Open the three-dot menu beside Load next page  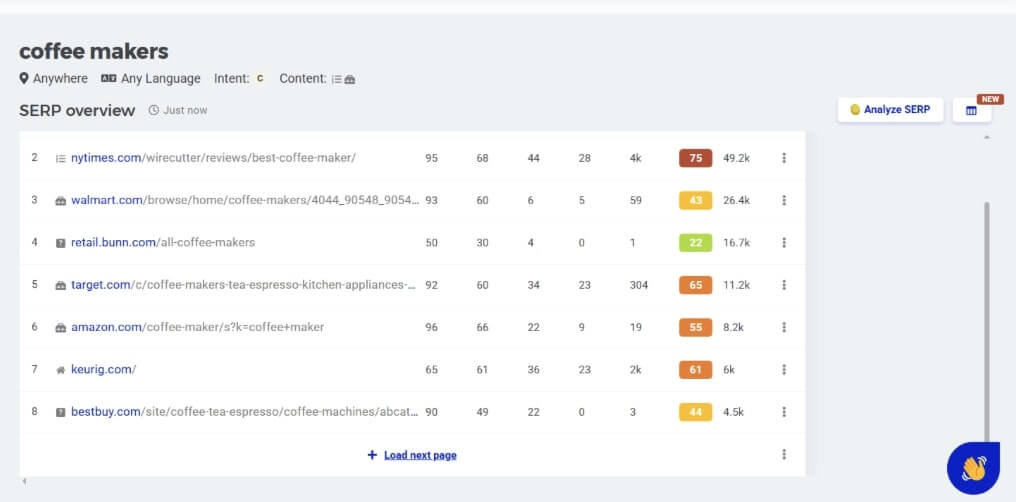point(784,455)
